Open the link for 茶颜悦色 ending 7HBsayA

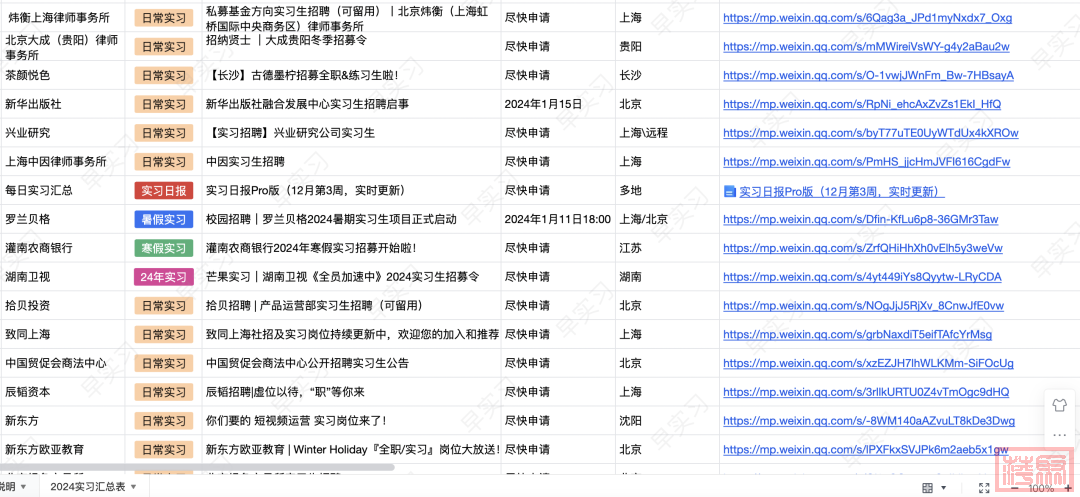pos(868,75)
